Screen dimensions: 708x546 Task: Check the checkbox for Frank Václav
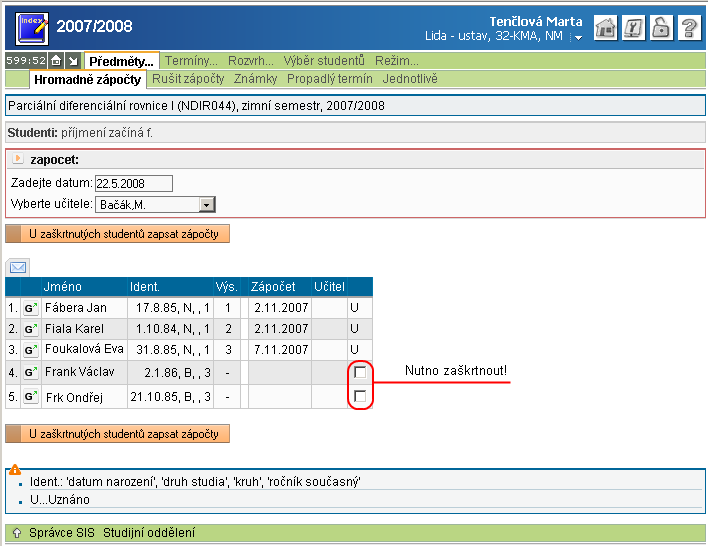[x=360, y=373]
